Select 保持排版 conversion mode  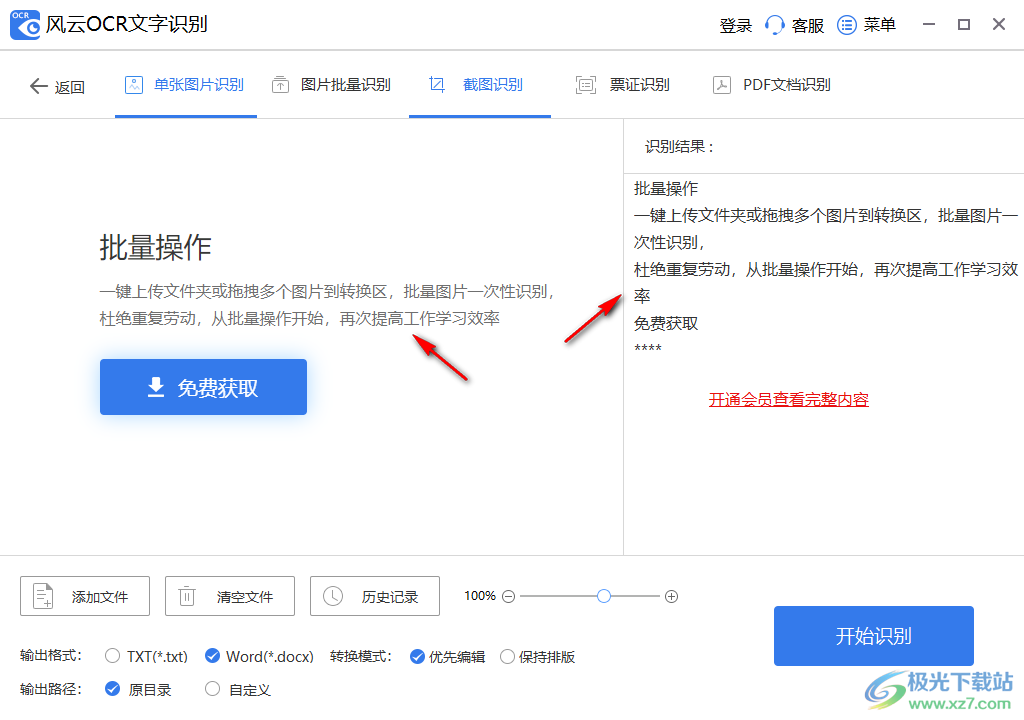(507, 657)
